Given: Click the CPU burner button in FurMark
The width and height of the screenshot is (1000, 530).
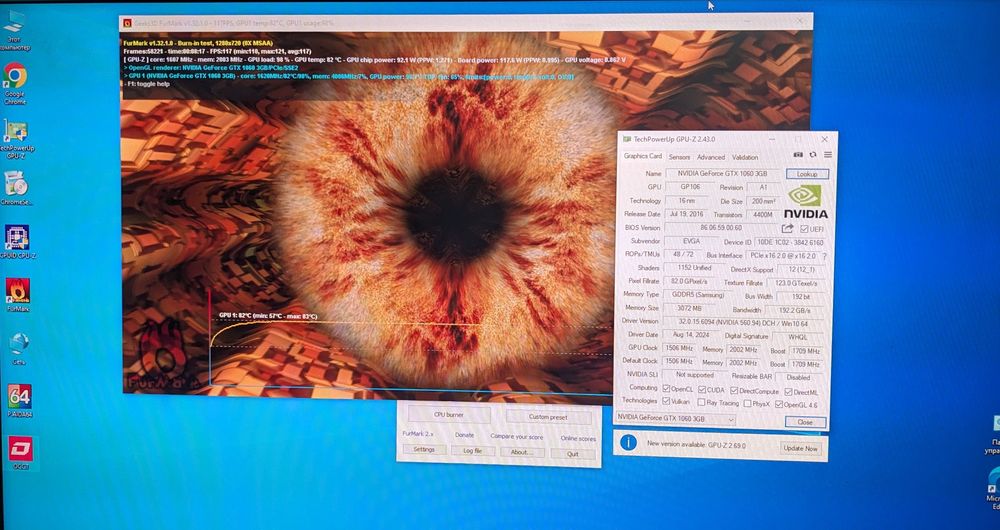Looking at the screenshot, I should point(449,415).
